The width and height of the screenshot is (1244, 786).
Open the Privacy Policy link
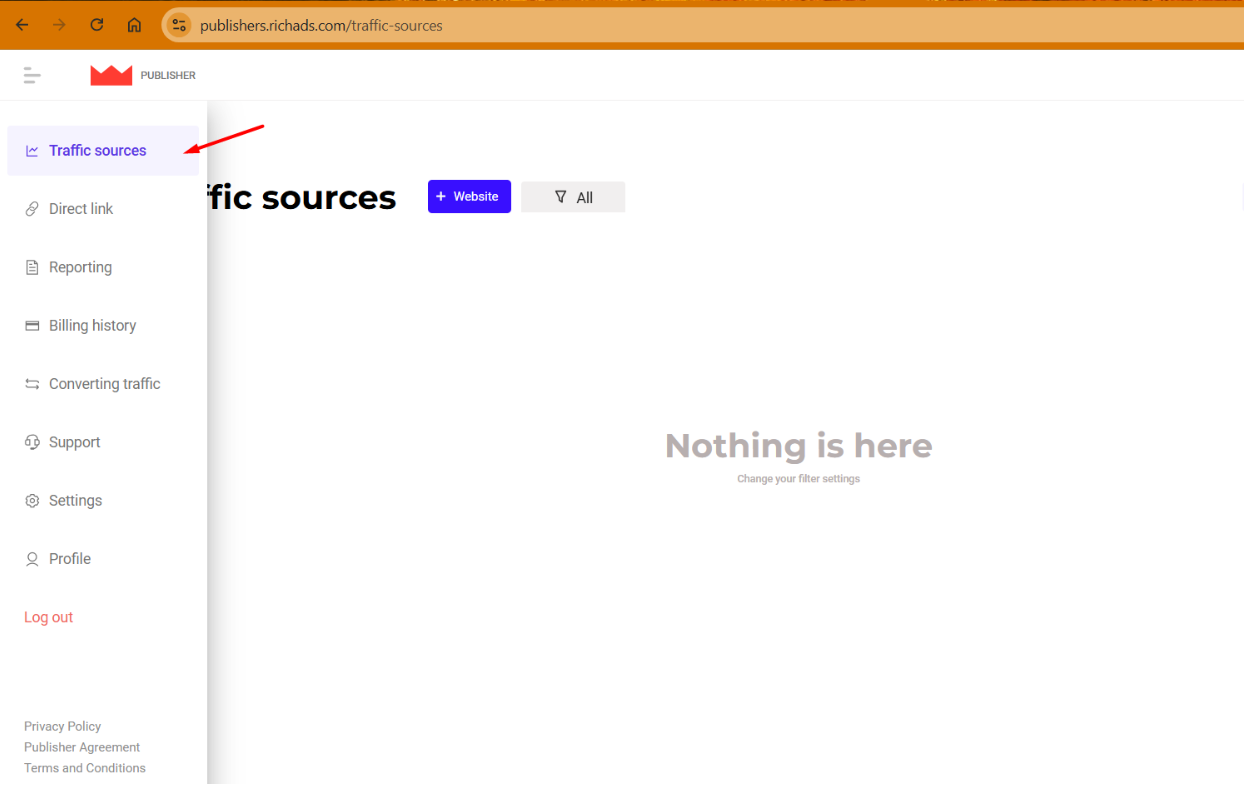62,726
